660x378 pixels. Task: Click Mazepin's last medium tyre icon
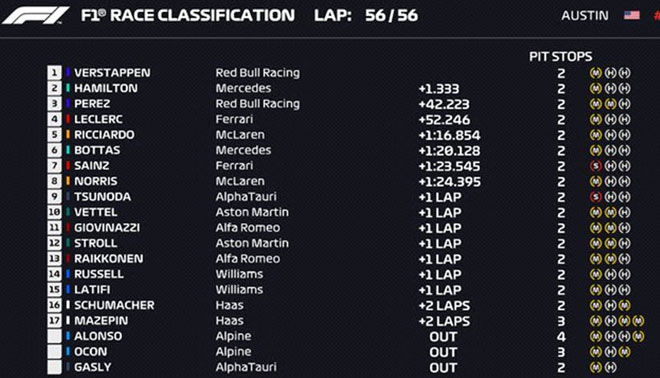click(638, 321)
